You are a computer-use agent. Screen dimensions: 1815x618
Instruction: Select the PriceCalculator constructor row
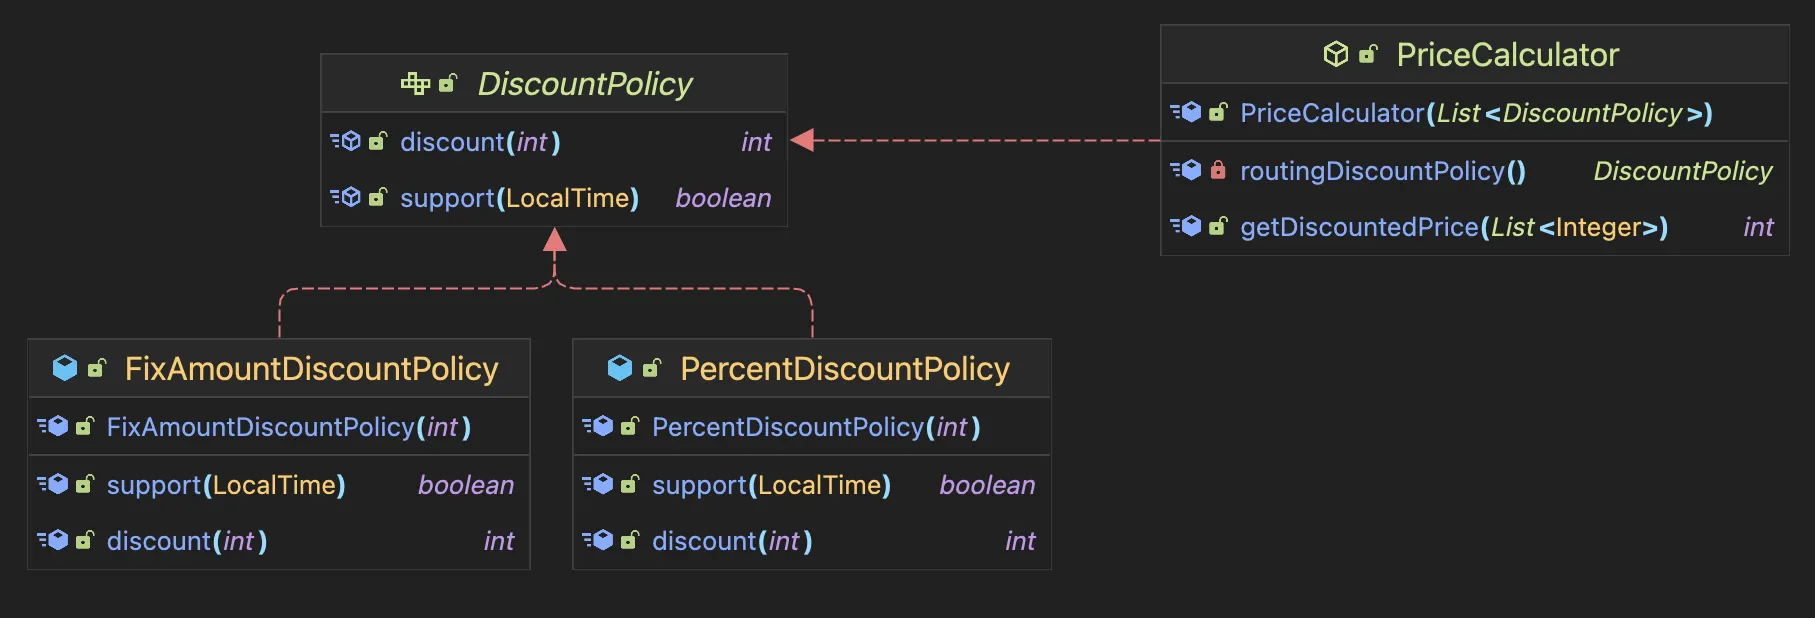coord(1475,113)
